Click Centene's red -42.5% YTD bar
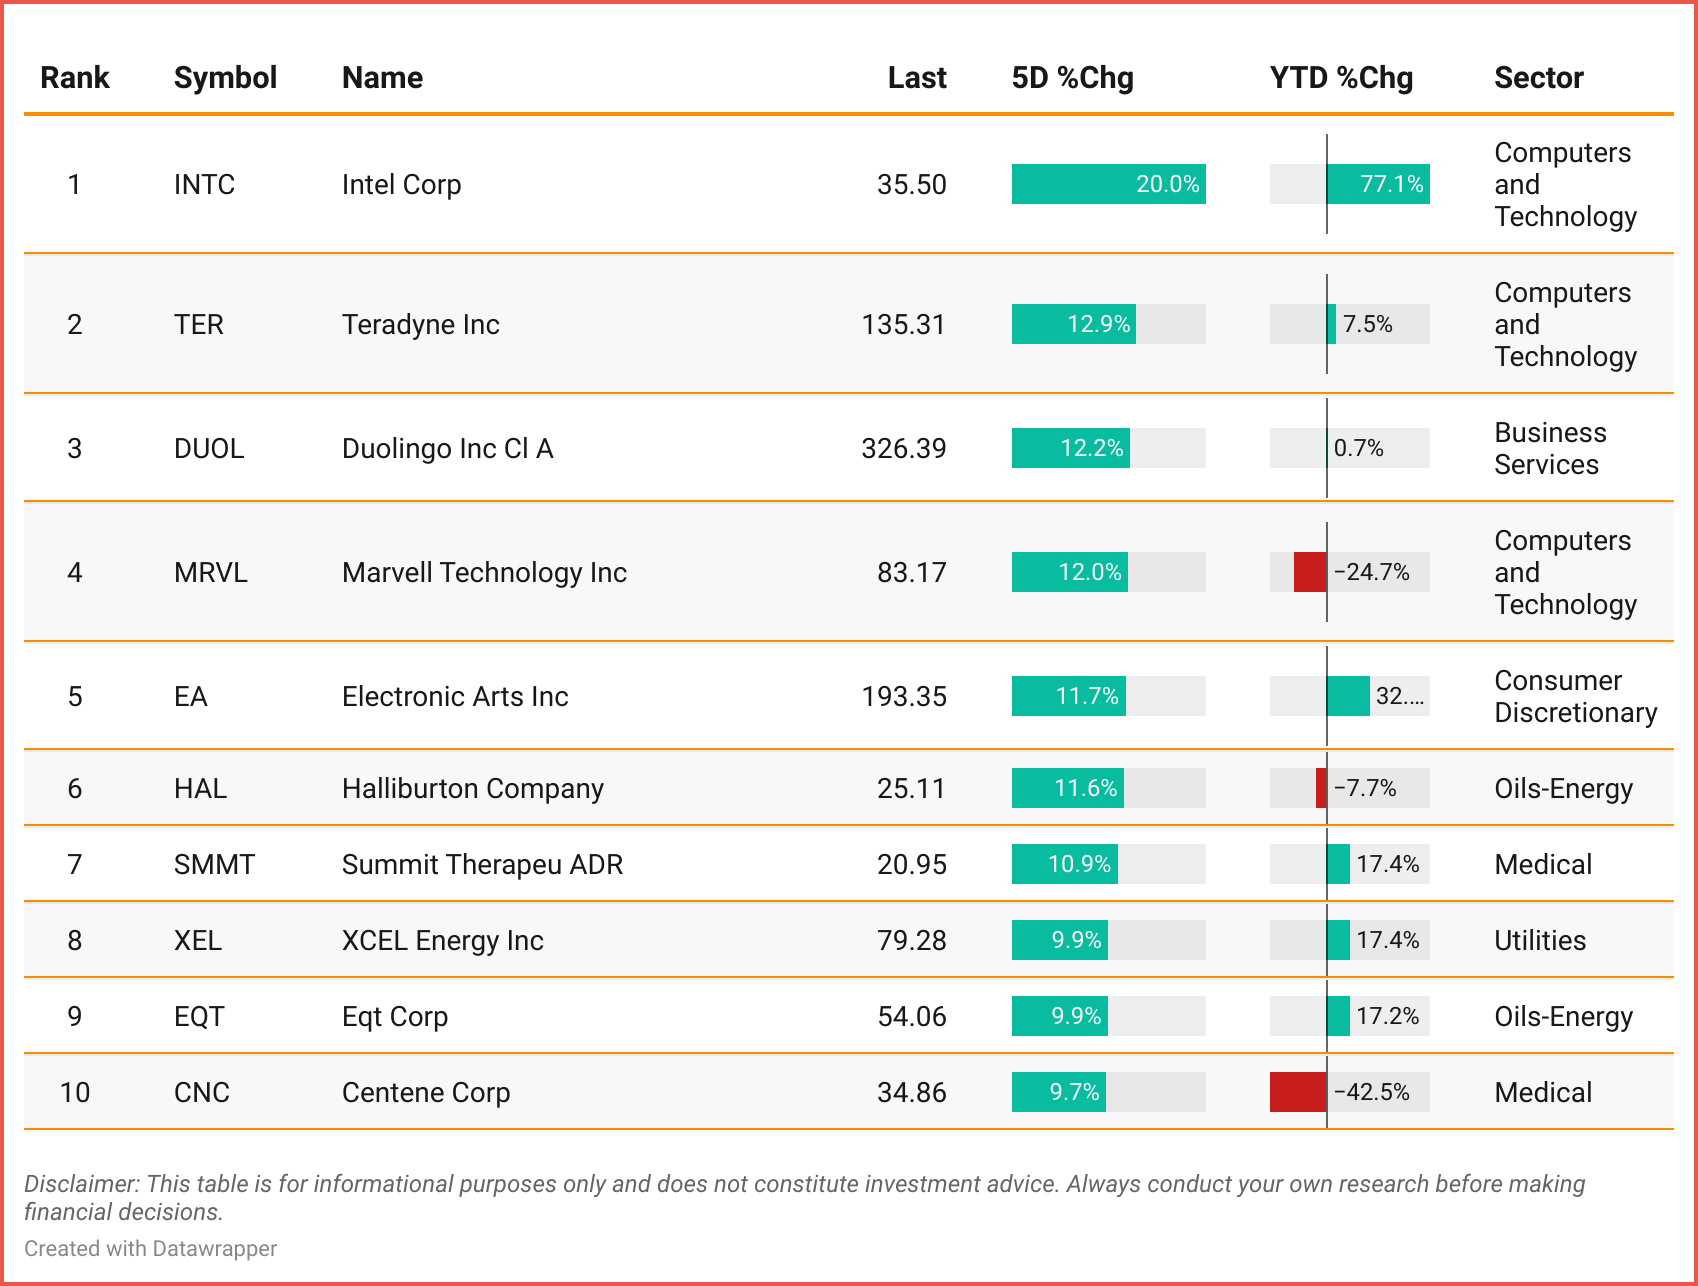The width and height of the screenshot is (1698, 1286). point(1298,1092)
